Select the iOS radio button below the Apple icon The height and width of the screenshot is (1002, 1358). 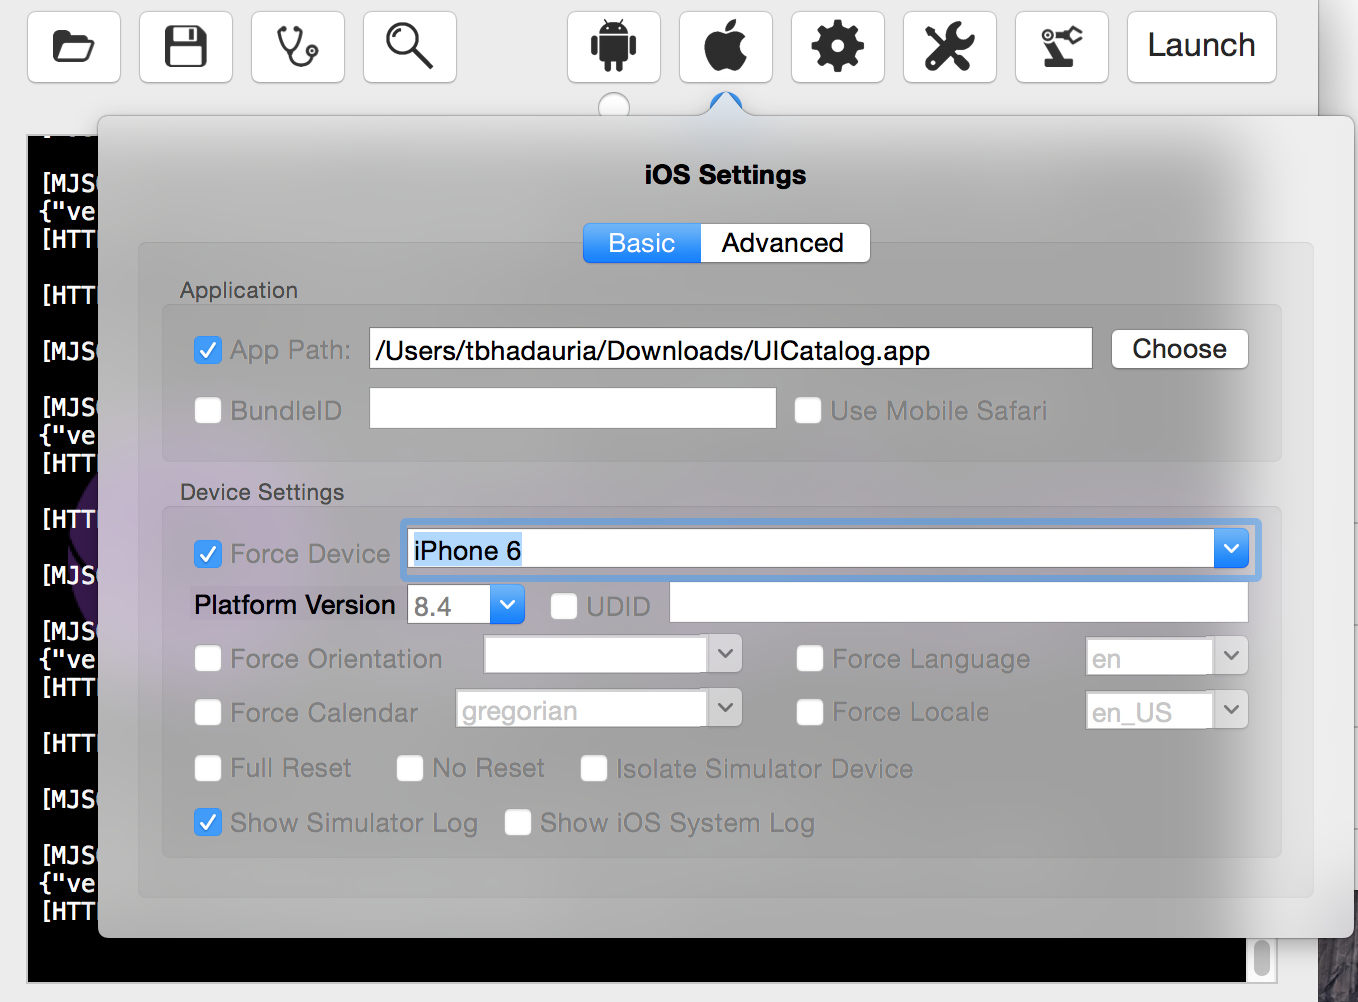726,104
